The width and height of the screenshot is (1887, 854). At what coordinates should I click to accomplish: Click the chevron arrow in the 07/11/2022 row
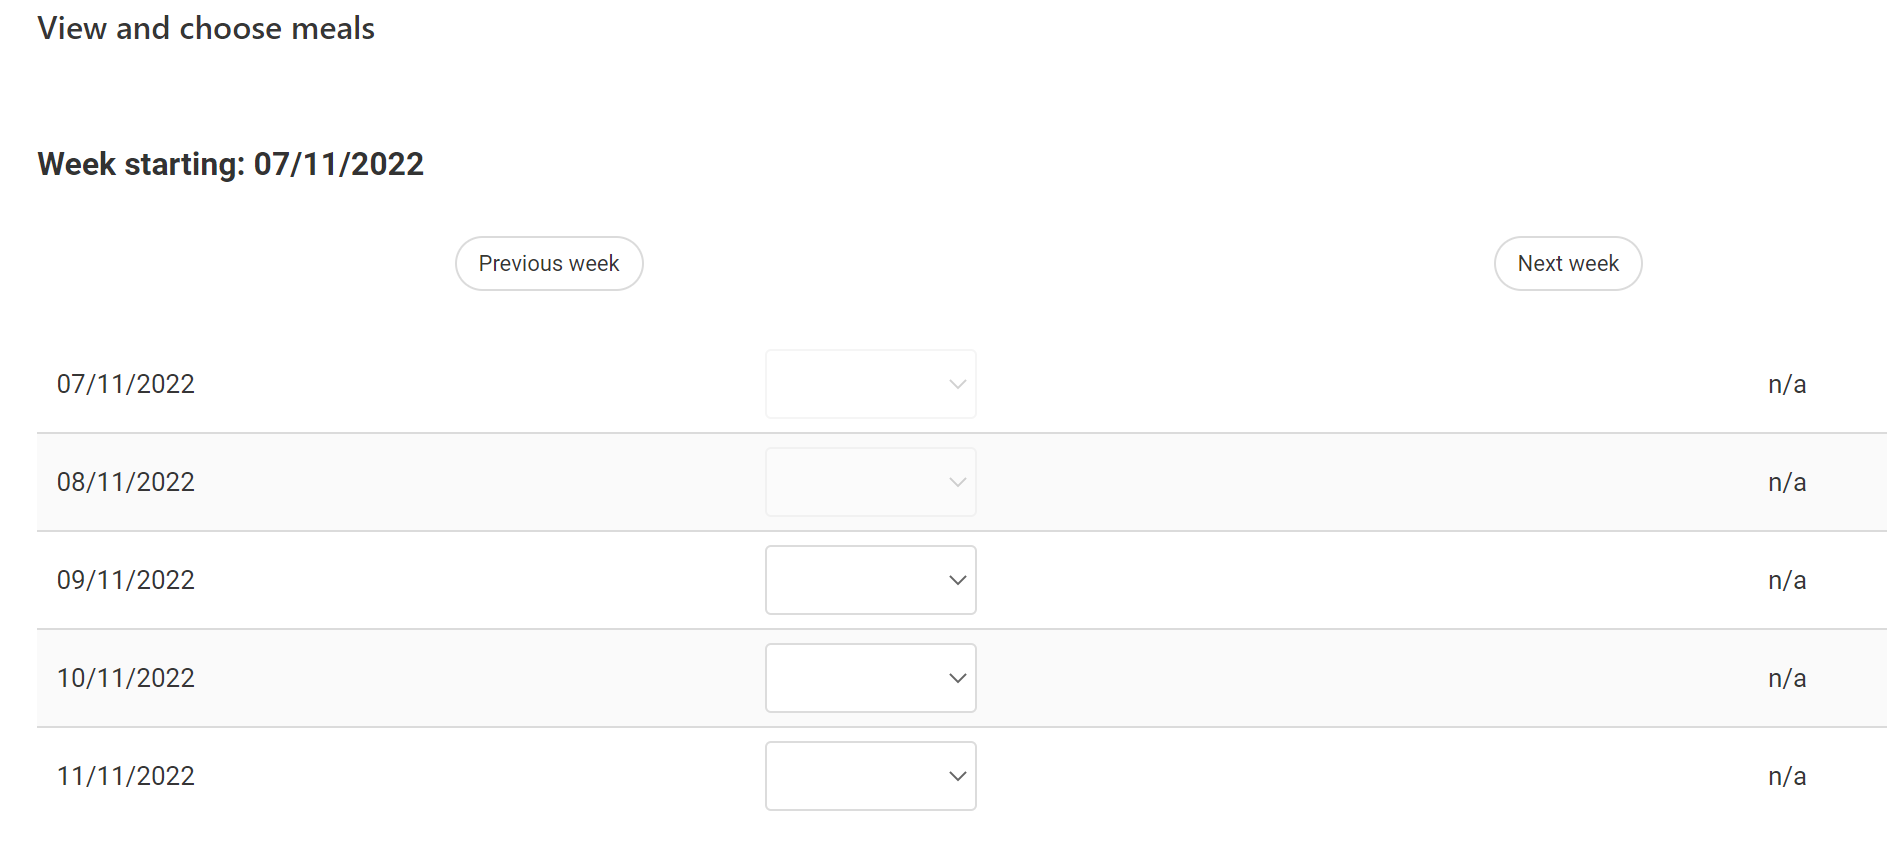click(957, 385)
